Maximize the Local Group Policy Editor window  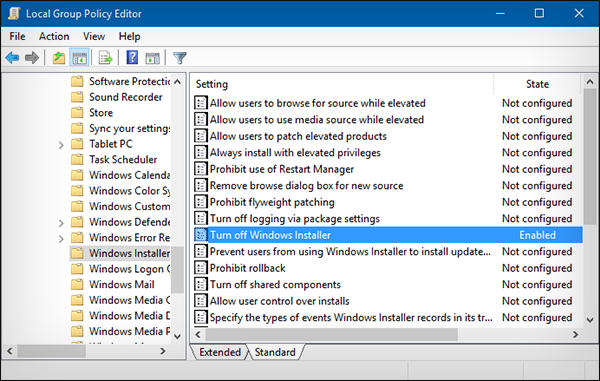point(539,13)
